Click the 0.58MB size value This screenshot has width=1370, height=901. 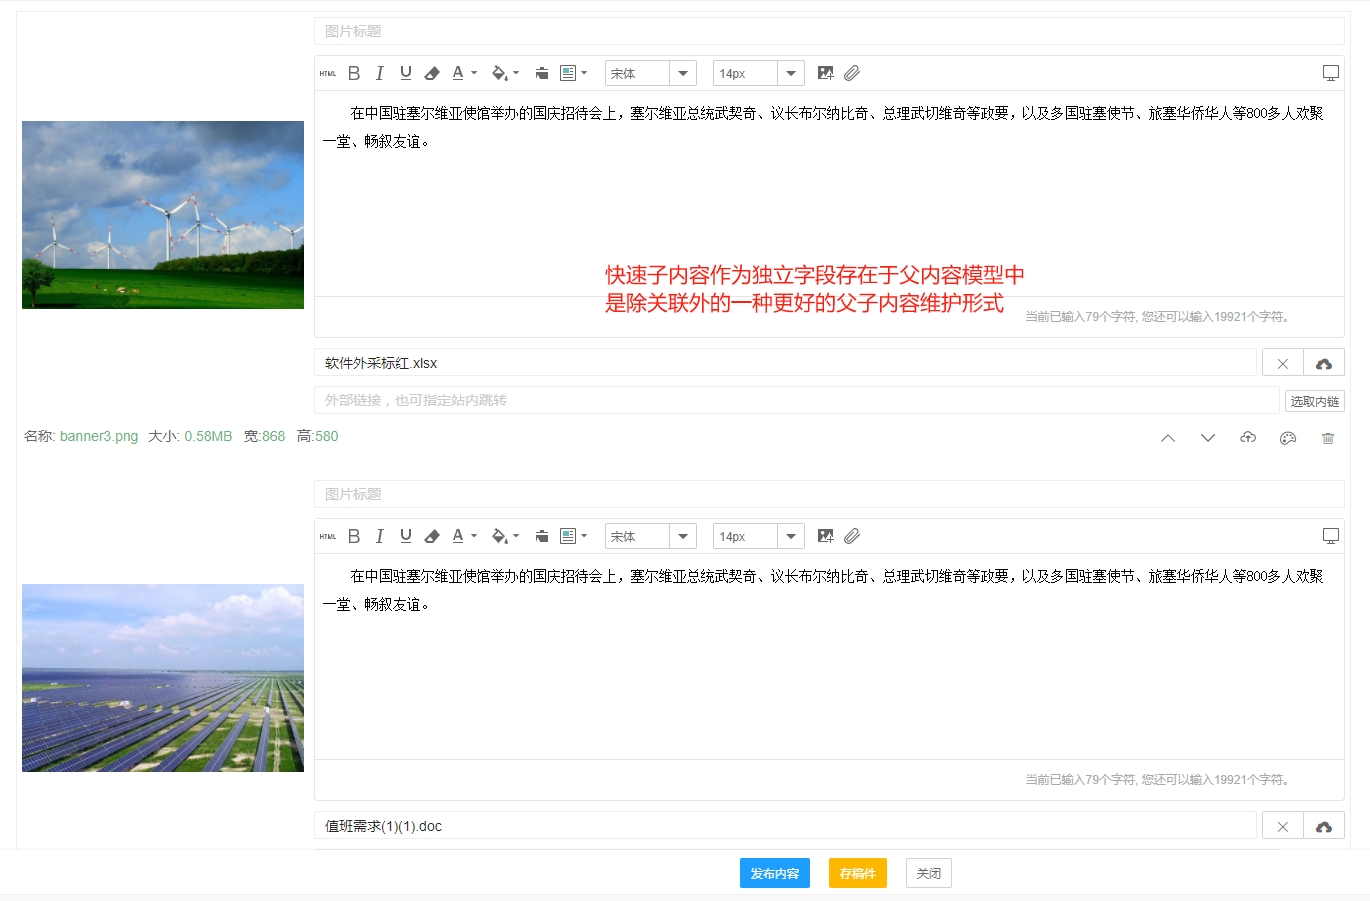pyautogui.click(x=208, y=436)
